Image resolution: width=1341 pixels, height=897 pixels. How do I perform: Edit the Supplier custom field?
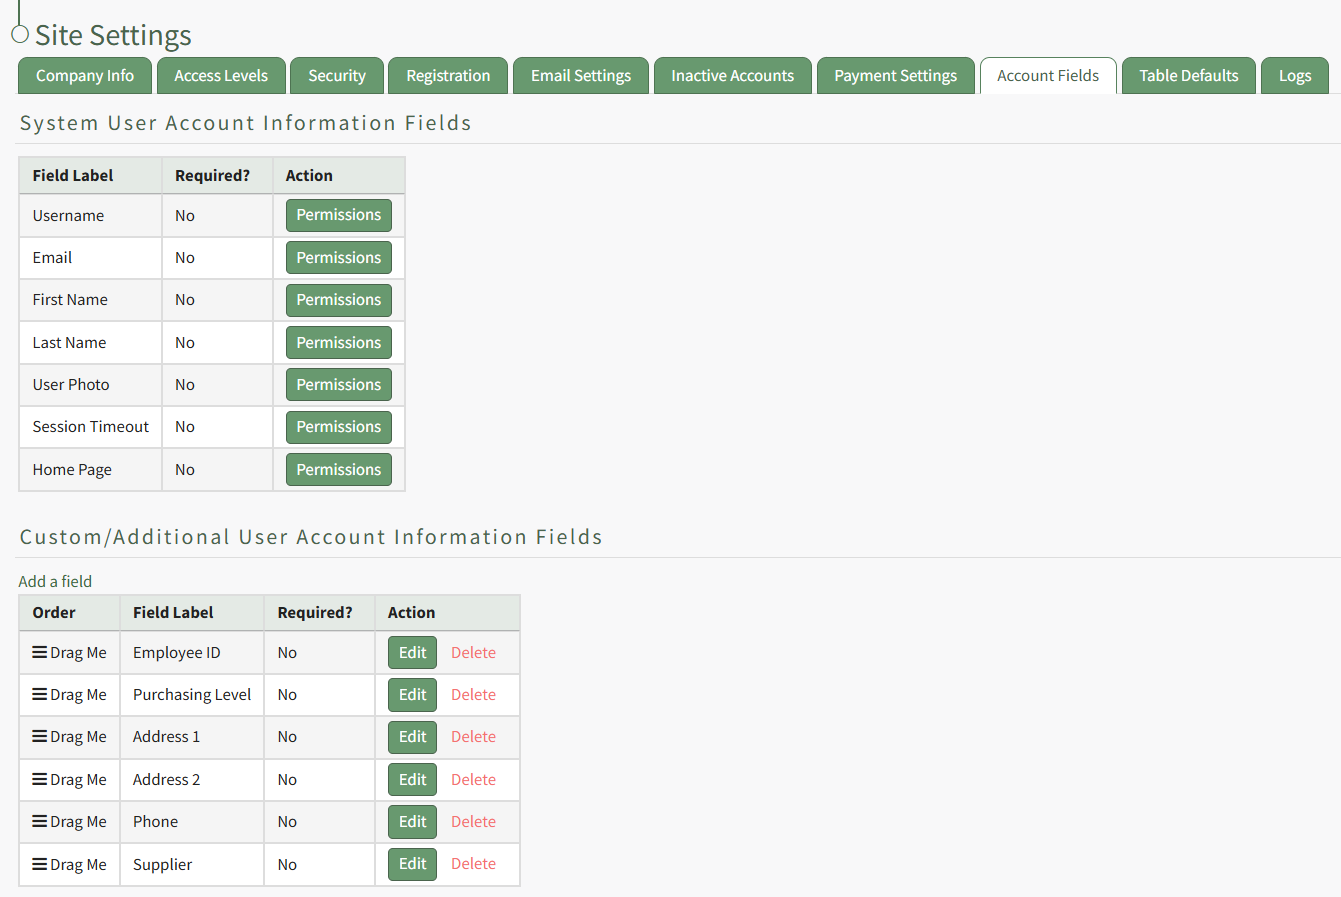point(412,864)
